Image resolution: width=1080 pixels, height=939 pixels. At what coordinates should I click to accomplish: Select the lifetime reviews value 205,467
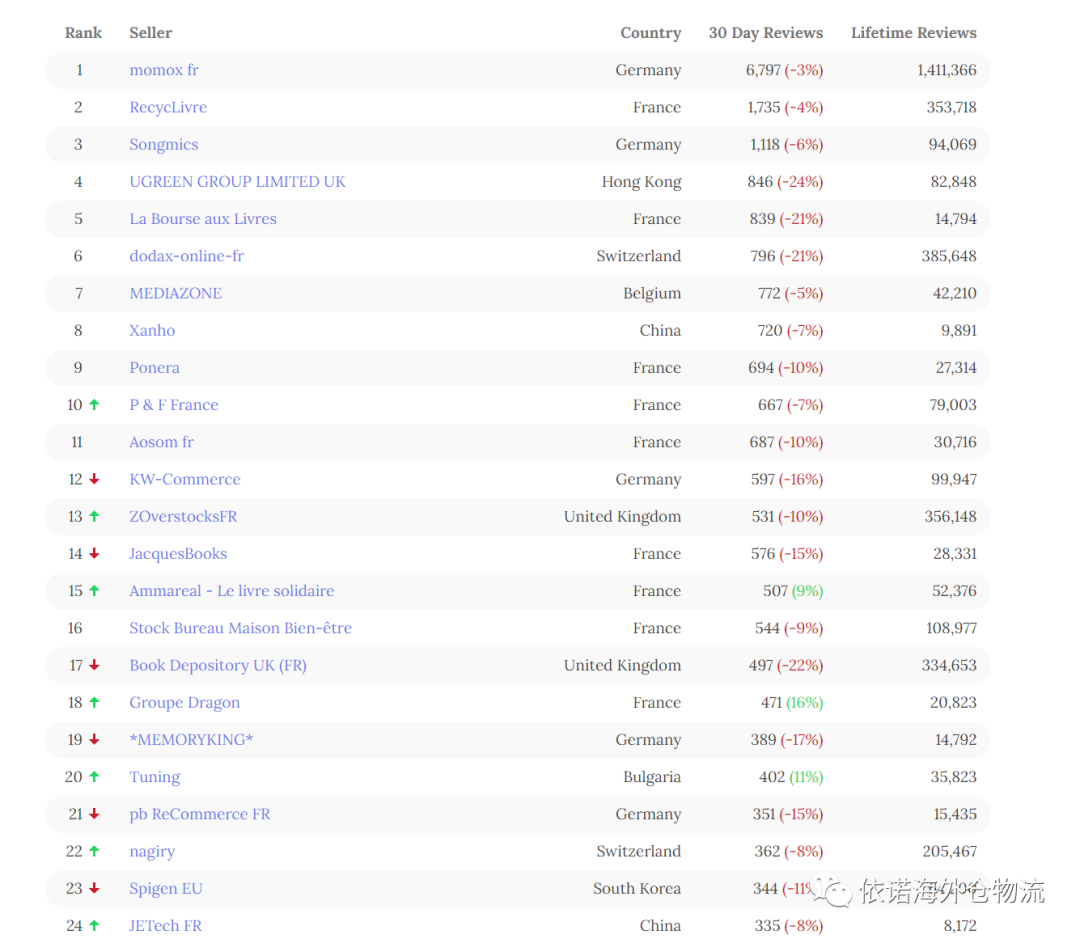point(950,852)
